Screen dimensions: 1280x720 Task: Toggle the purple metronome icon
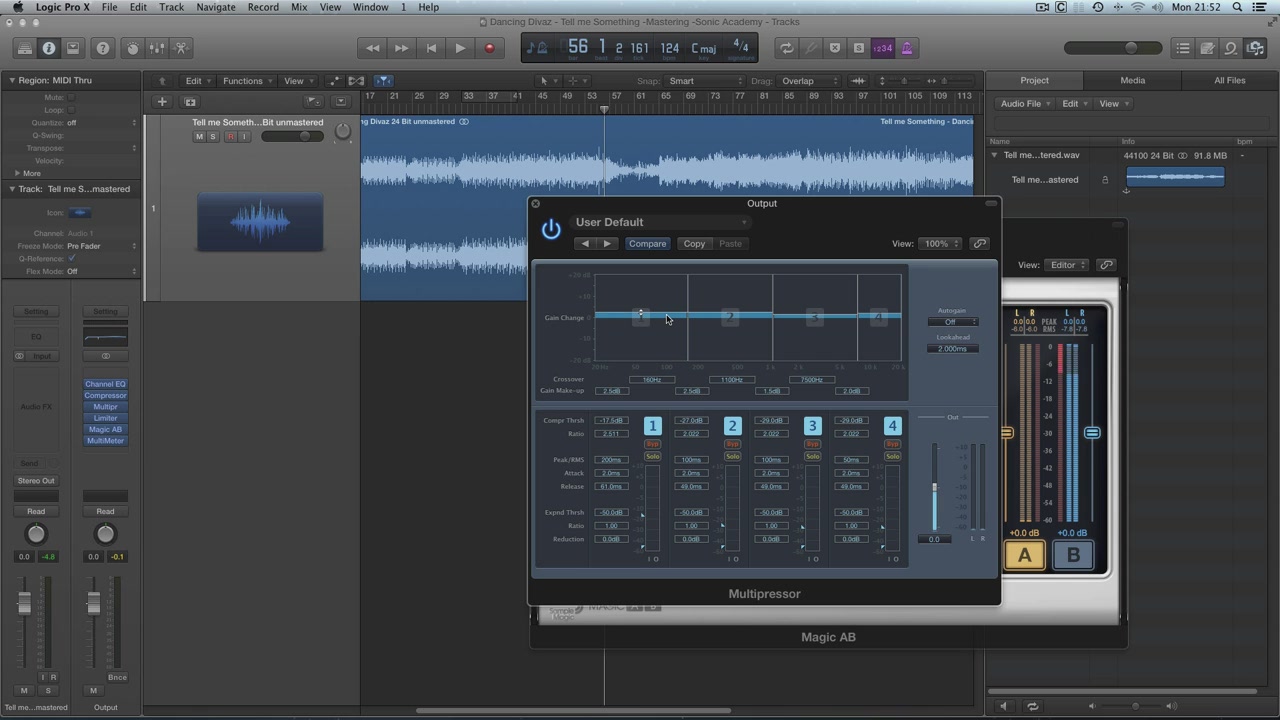coord(907,48)
